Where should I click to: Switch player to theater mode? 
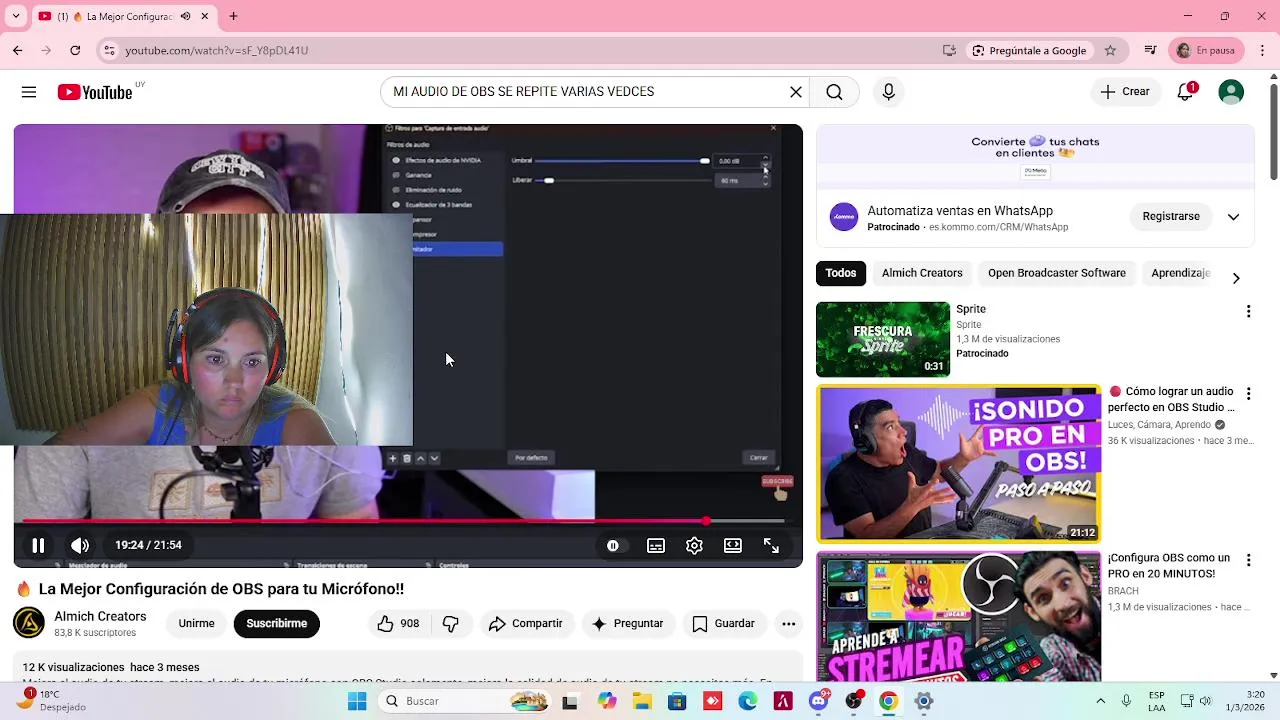click(733, 545)
